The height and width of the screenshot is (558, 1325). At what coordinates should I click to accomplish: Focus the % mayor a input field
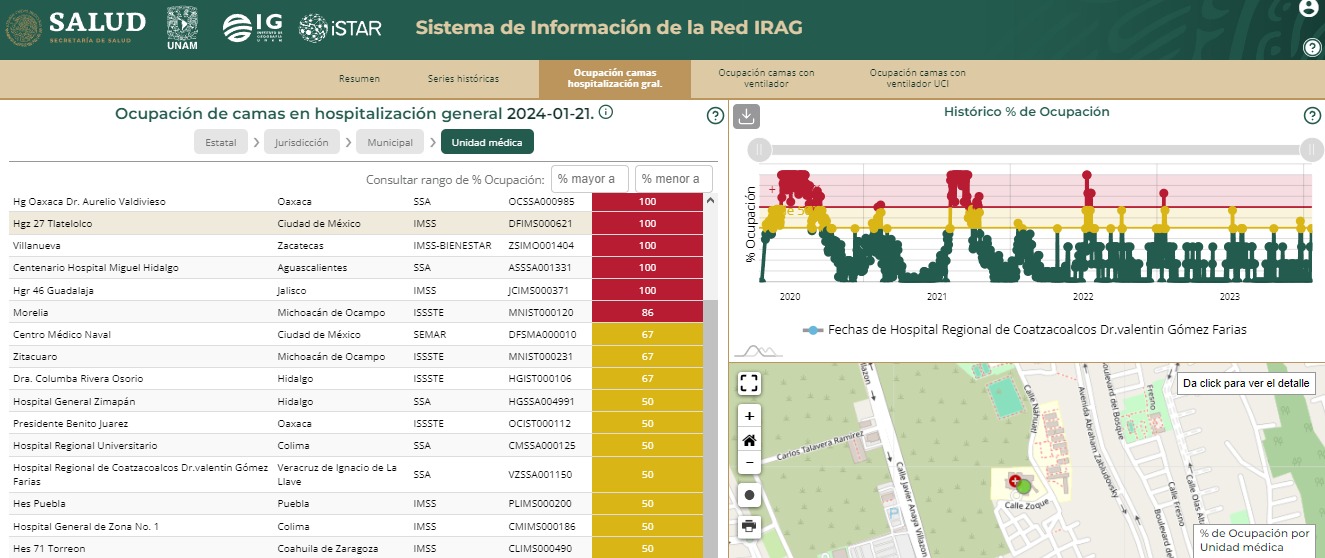[x=590, y=179]
